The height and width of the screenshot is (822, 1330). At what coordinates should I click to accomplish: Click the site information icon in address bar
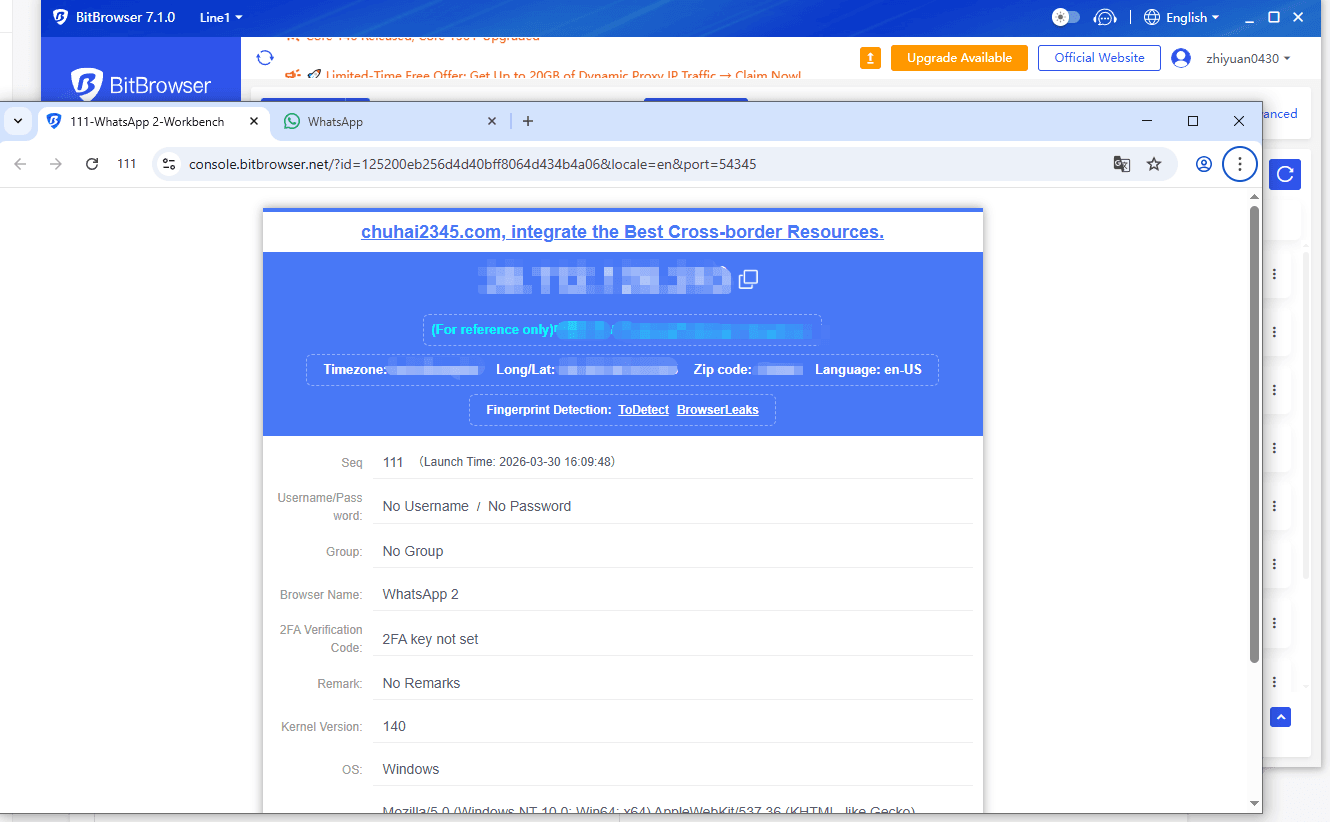tap(169, 164)
